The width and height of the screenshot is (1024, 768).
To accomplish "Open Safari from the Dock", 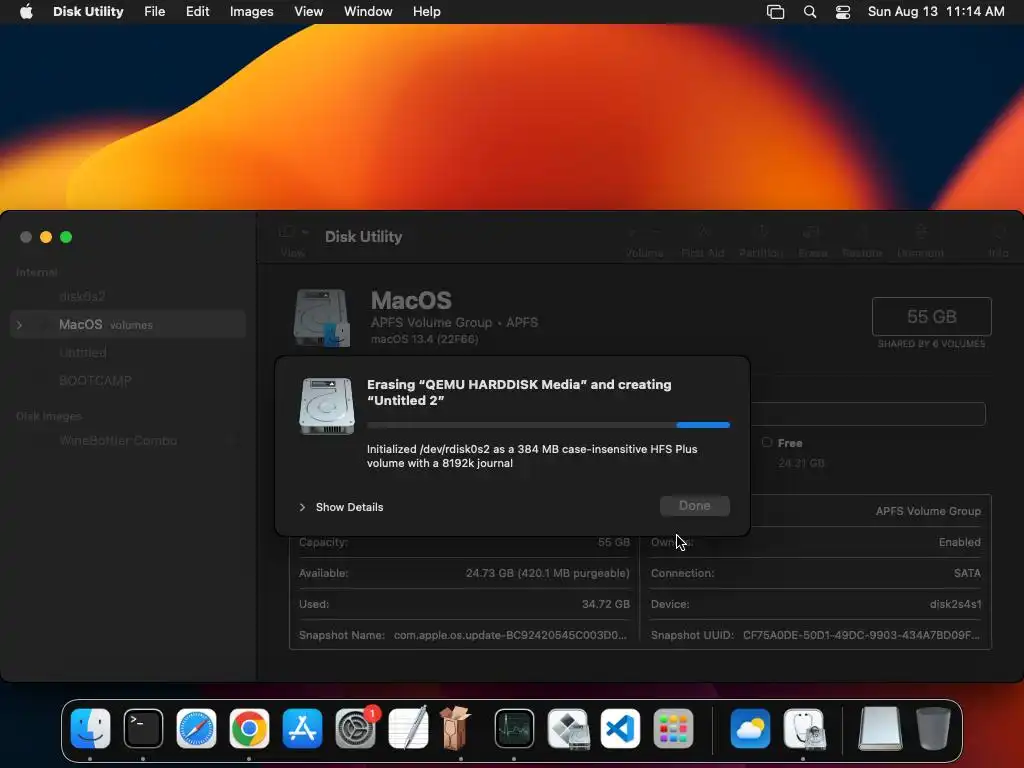I will coord(196,728).
